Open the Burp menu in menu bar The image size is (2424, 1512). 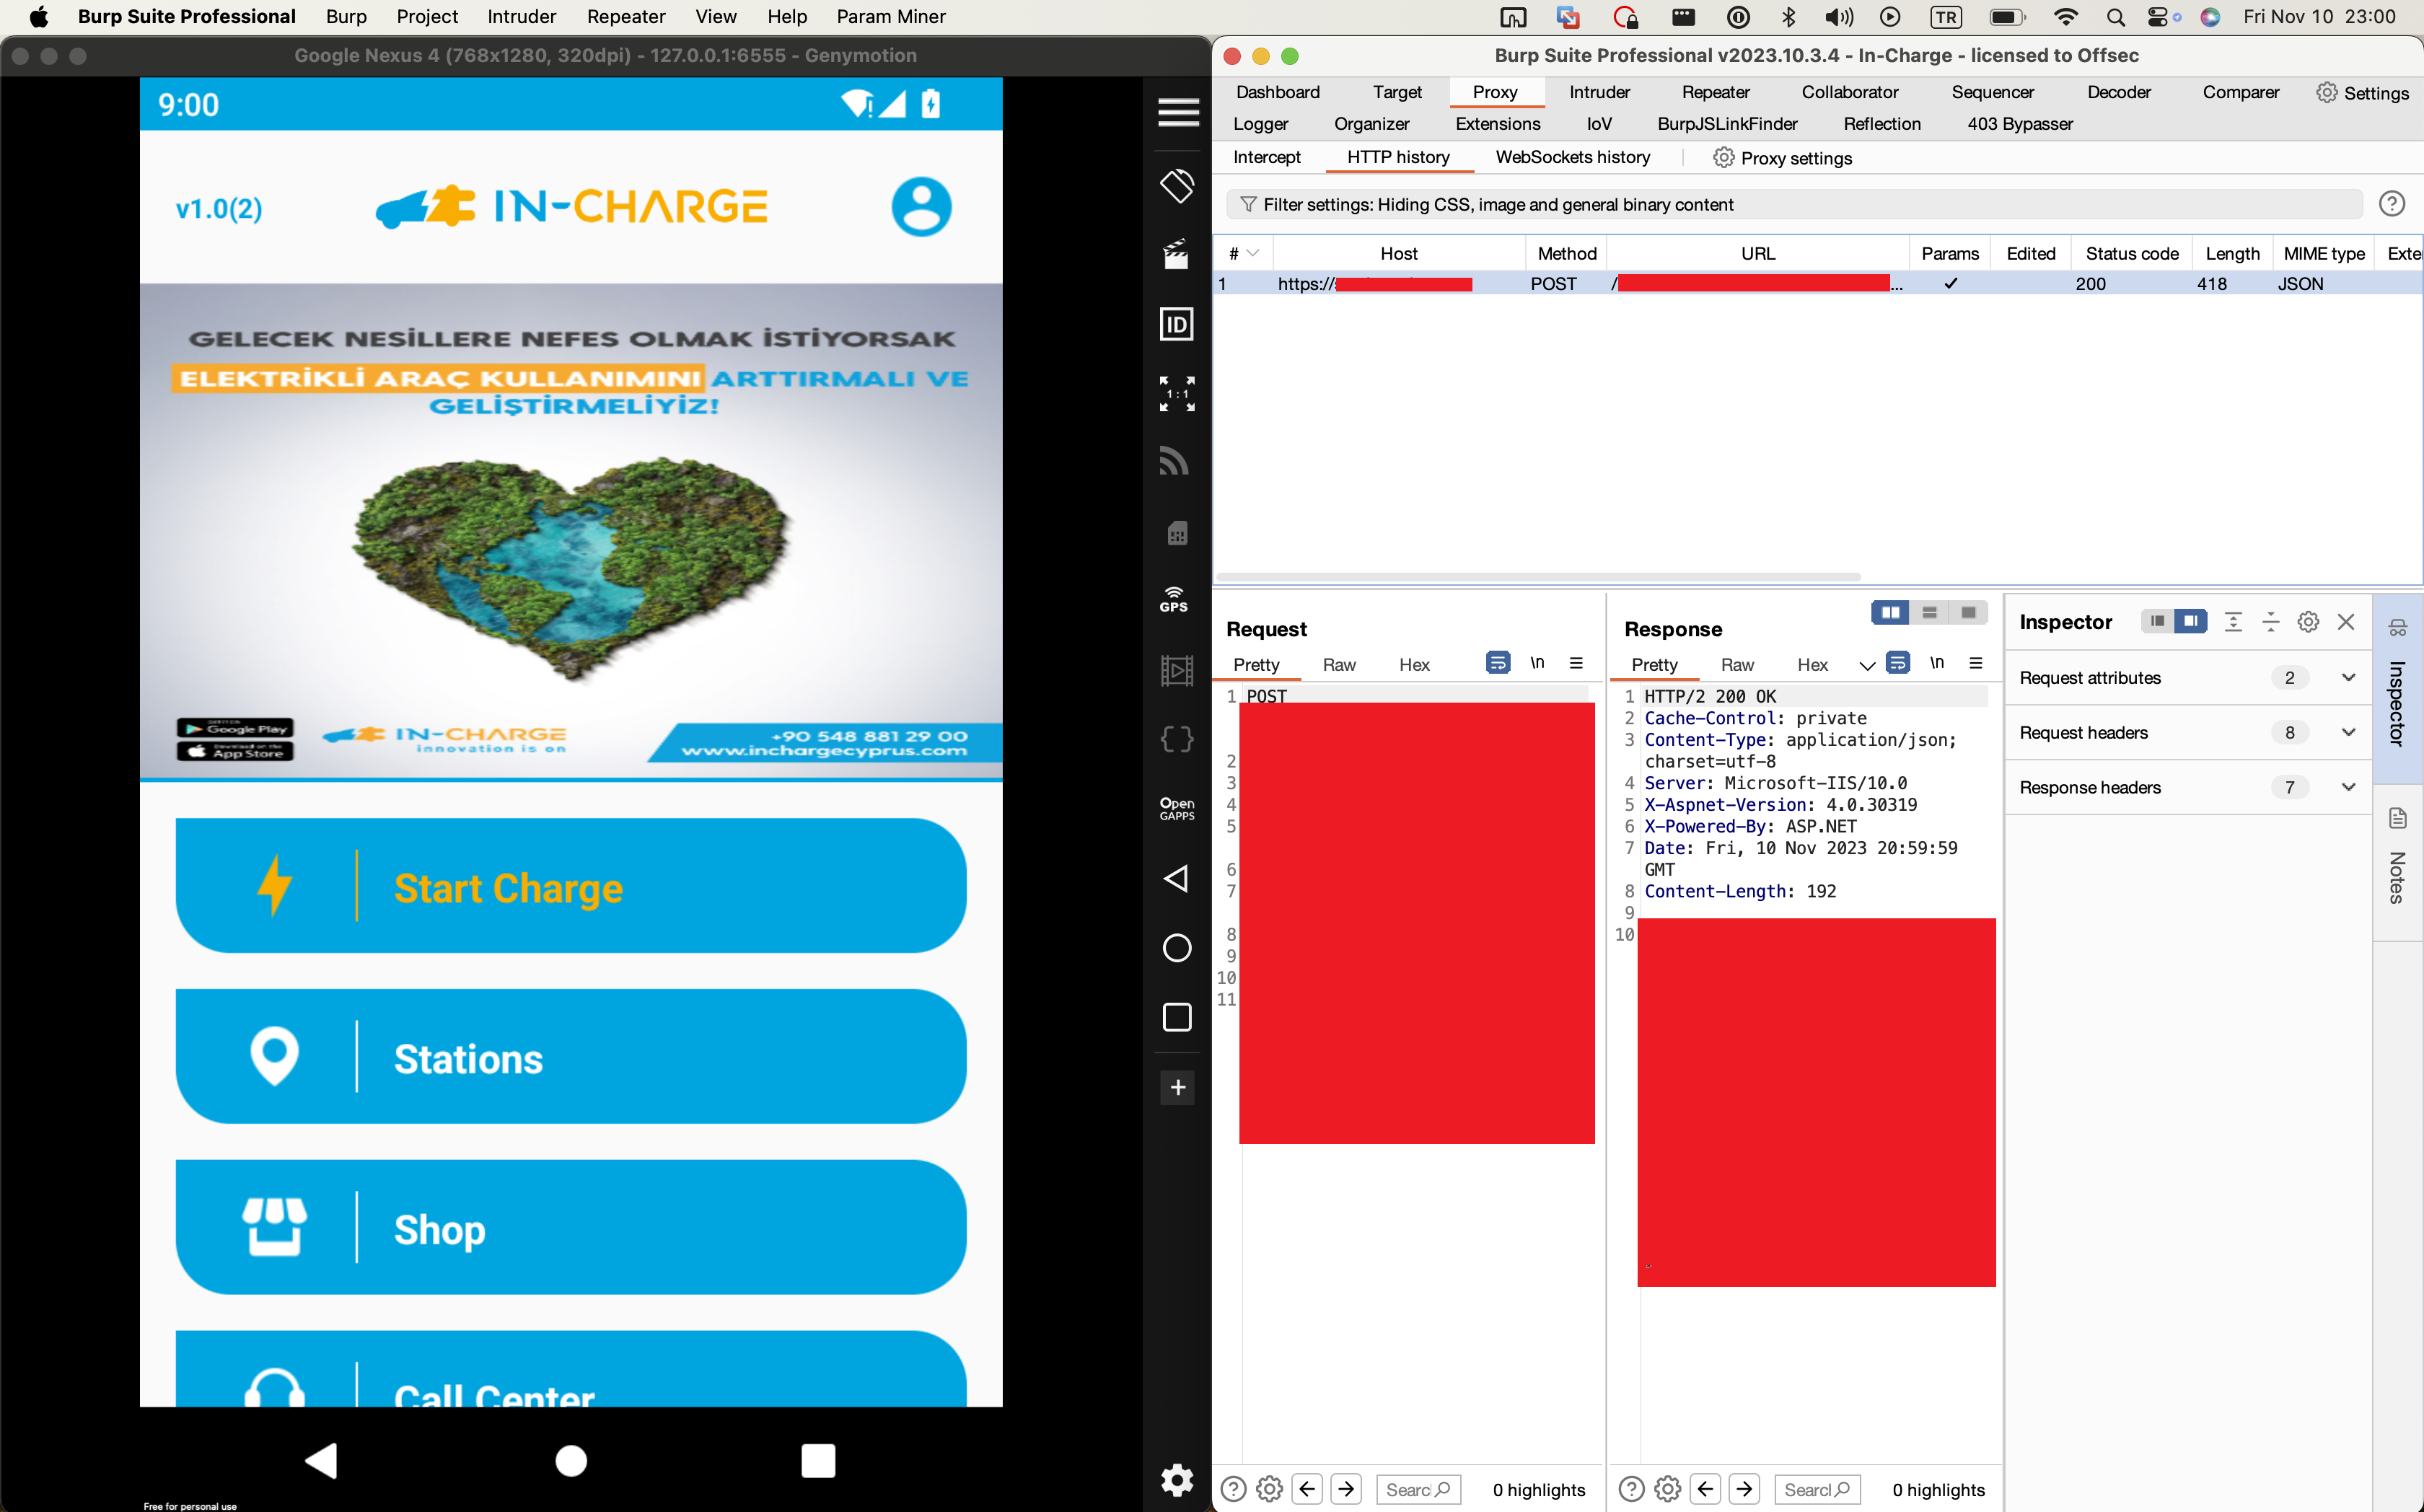click(x=346, y=16)
